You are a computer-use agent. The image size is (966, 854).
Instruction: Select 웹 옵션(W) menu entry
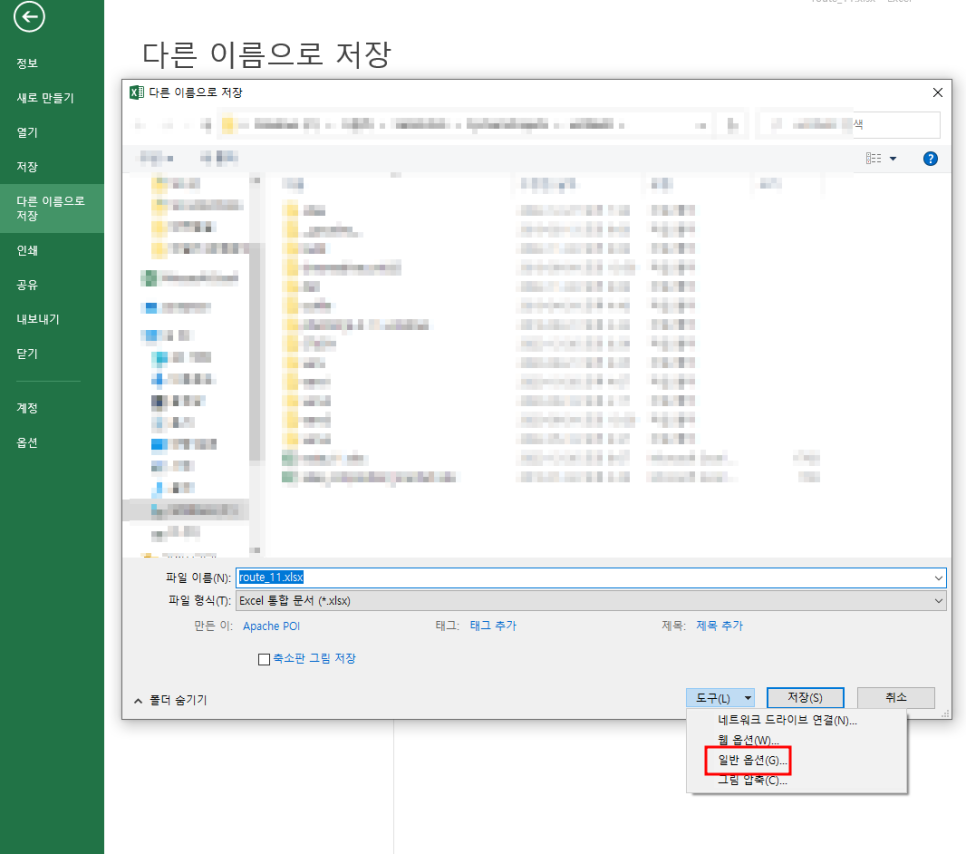(x=749, y=739)
